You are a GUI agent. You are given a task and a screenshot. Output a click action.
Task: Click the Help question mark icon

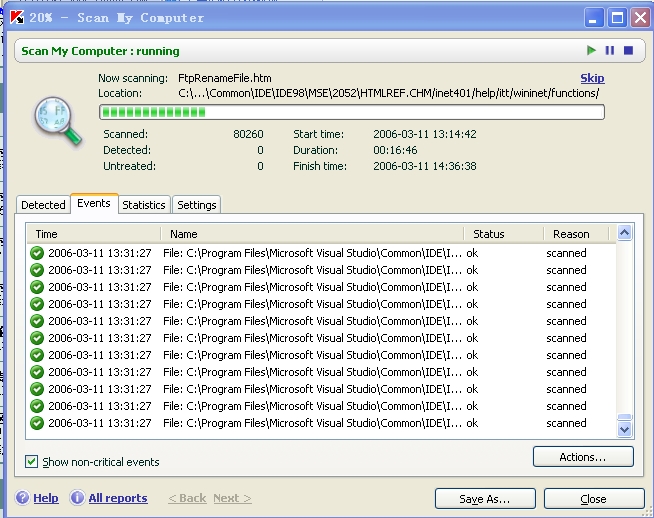(22, 498)
